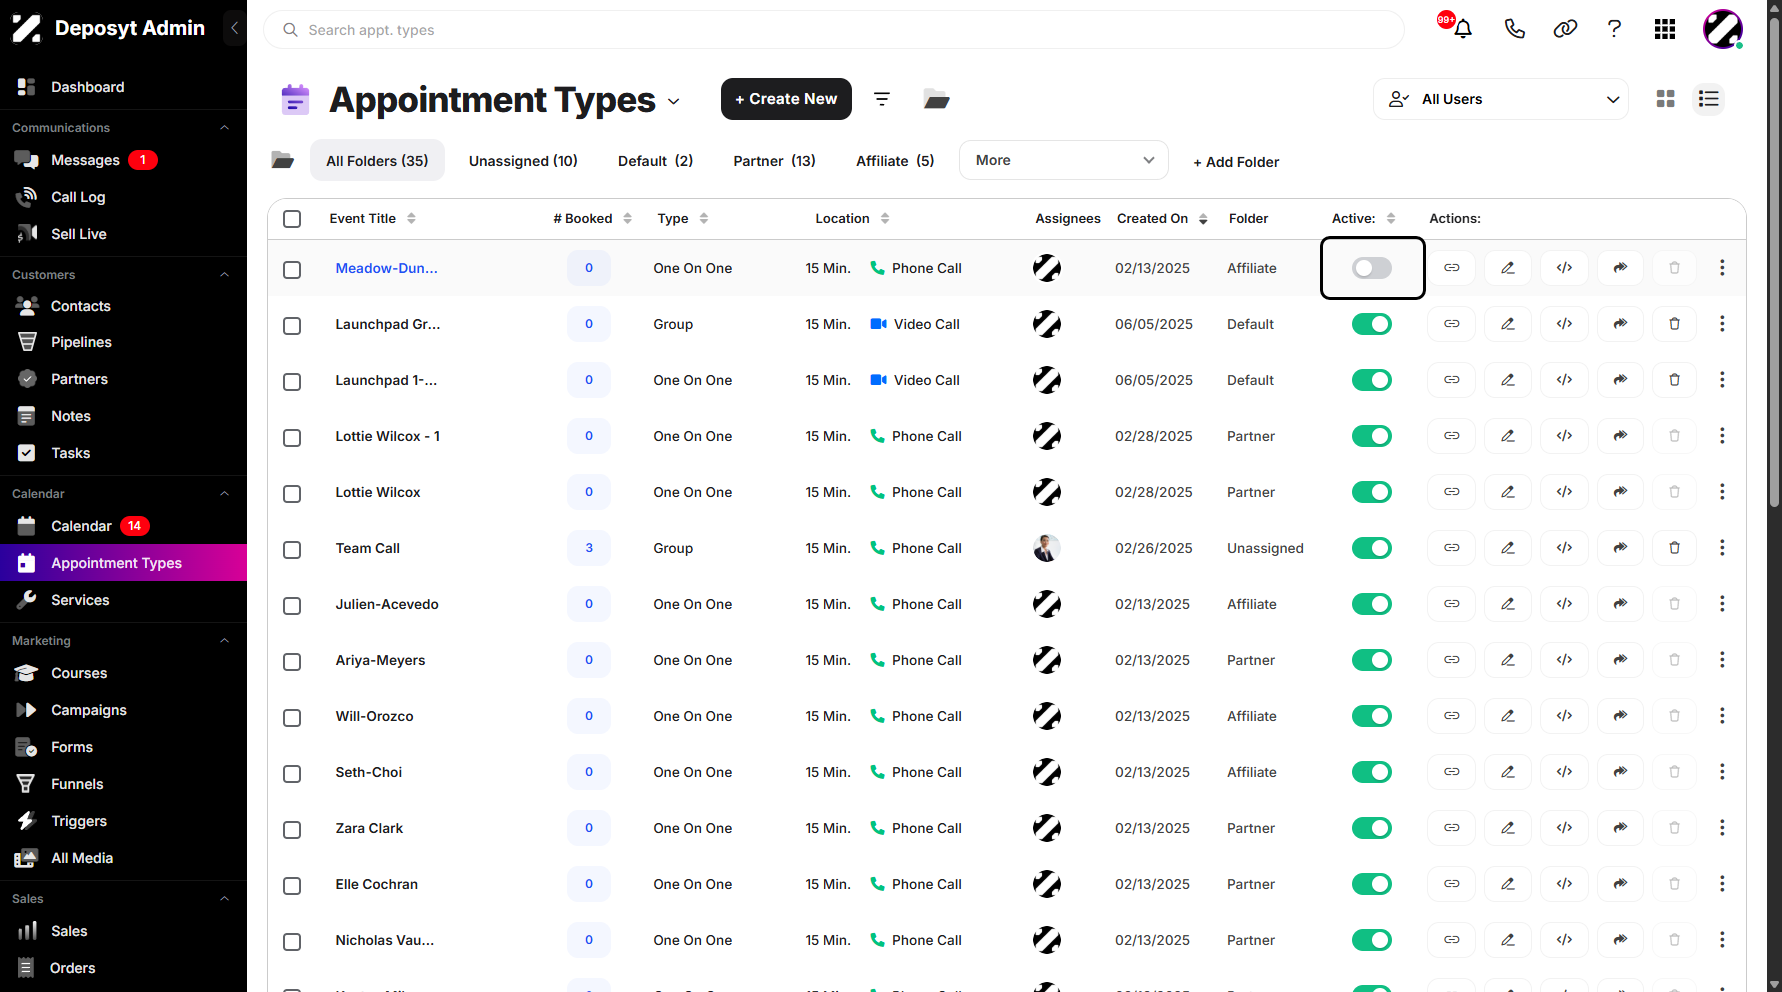Copy link icon for Launchpad Gr... row

[x=1452, y=324]
